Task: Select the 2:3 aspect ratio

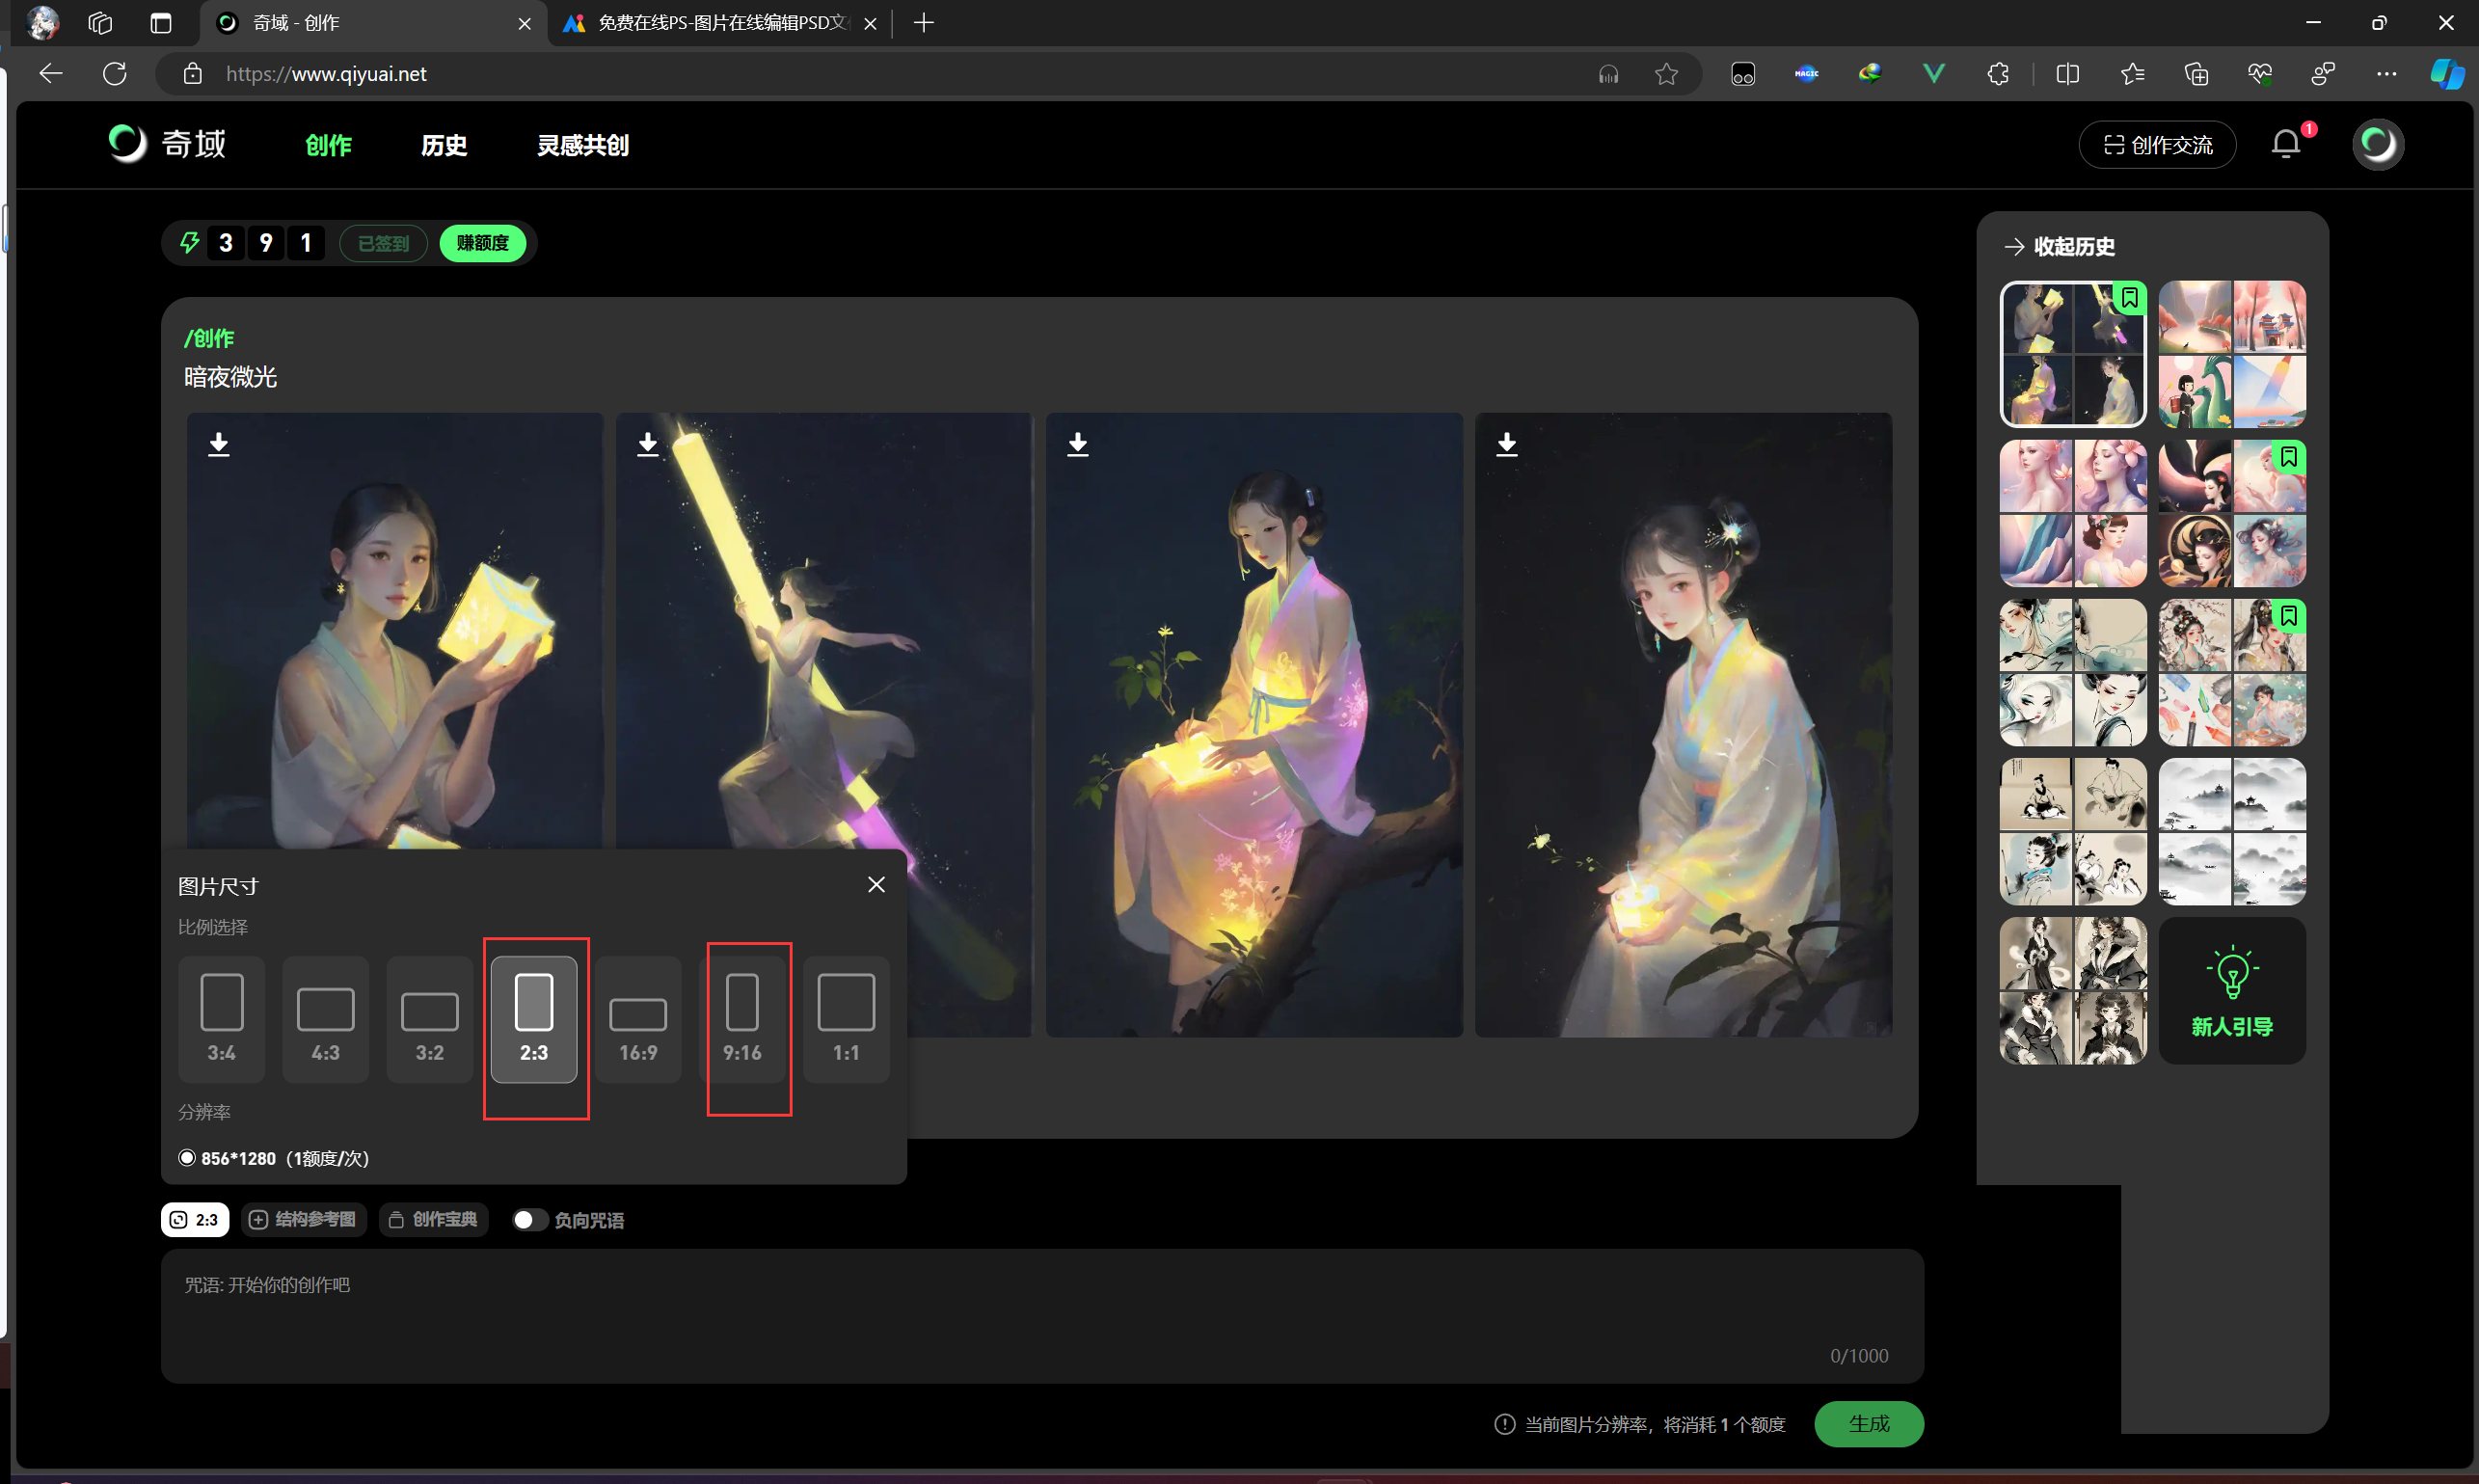Action: pyautogui.click(x=534, y=1019)
